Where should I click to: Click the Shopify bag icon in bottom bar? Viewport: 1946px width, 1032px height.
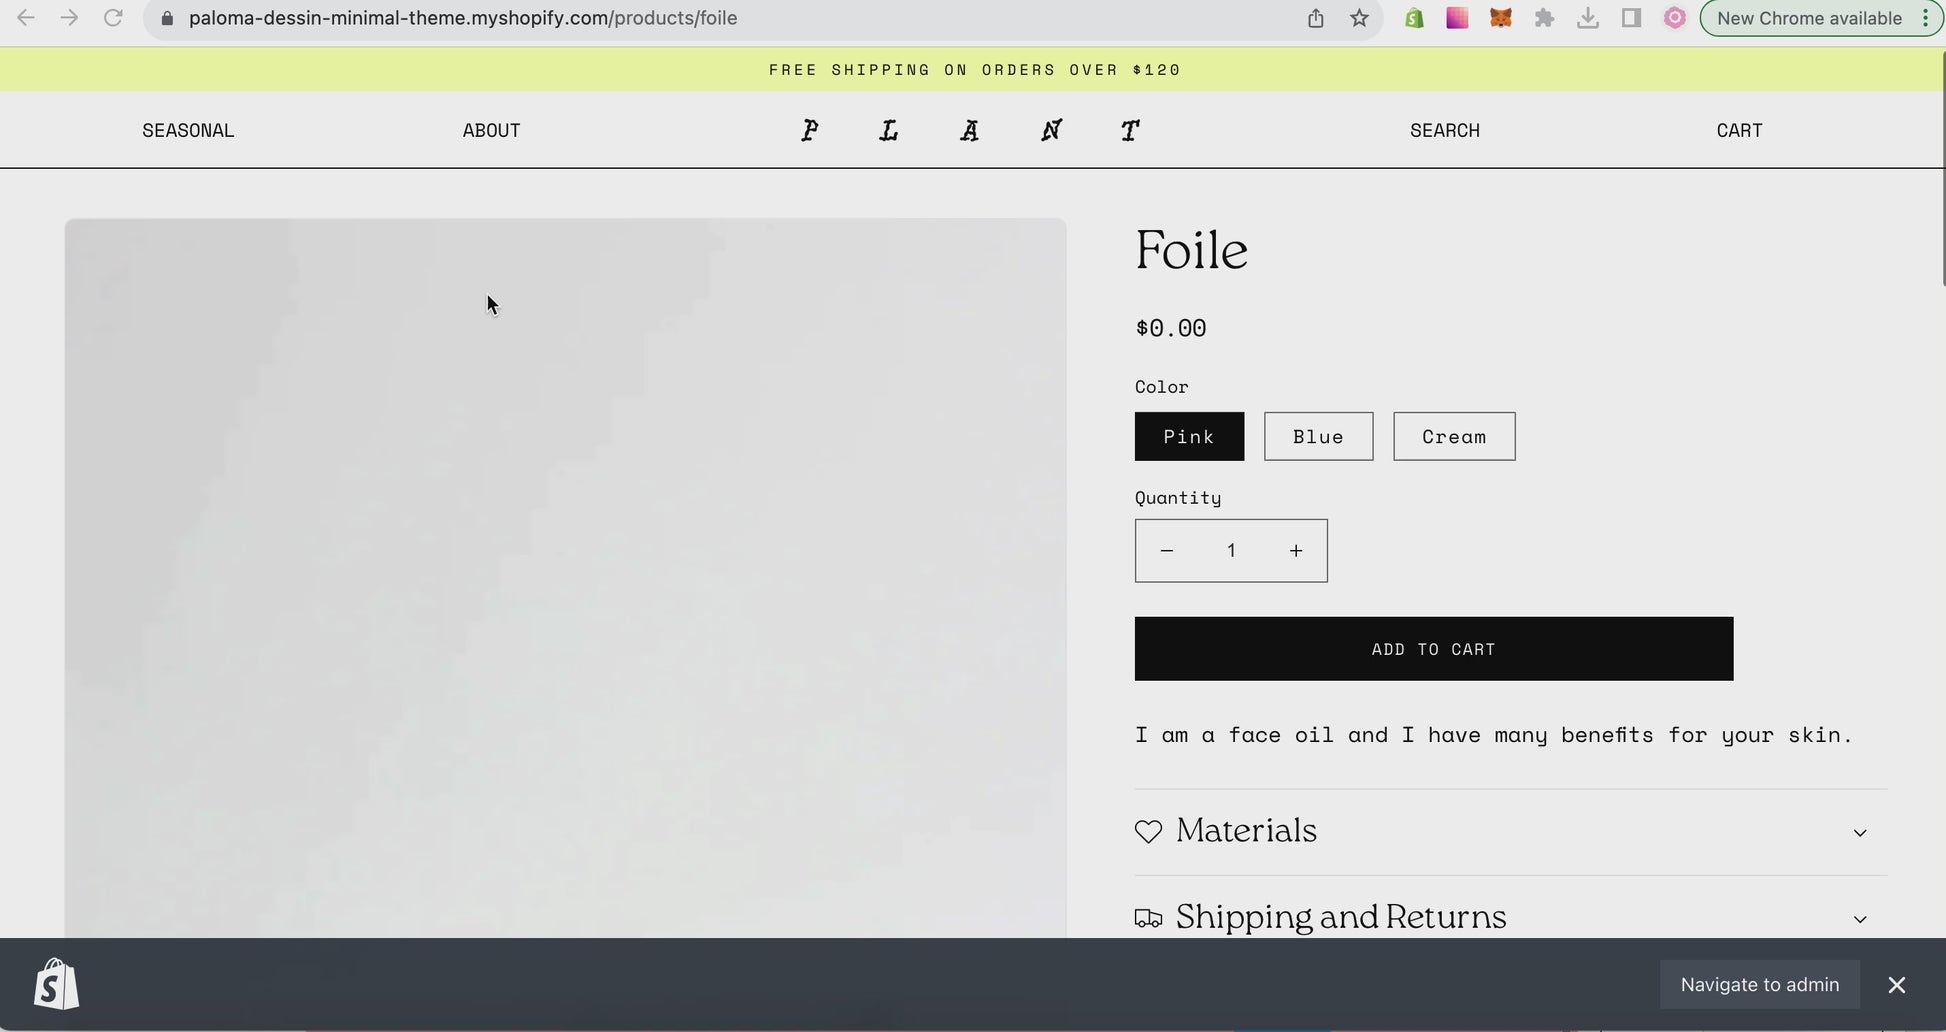pos(56,984)
